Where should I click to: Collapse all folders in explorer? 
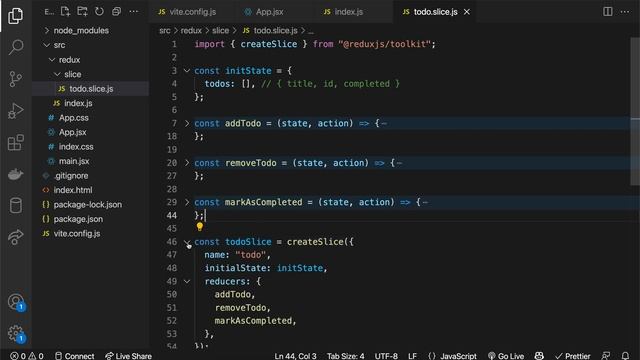coord(116,11)
